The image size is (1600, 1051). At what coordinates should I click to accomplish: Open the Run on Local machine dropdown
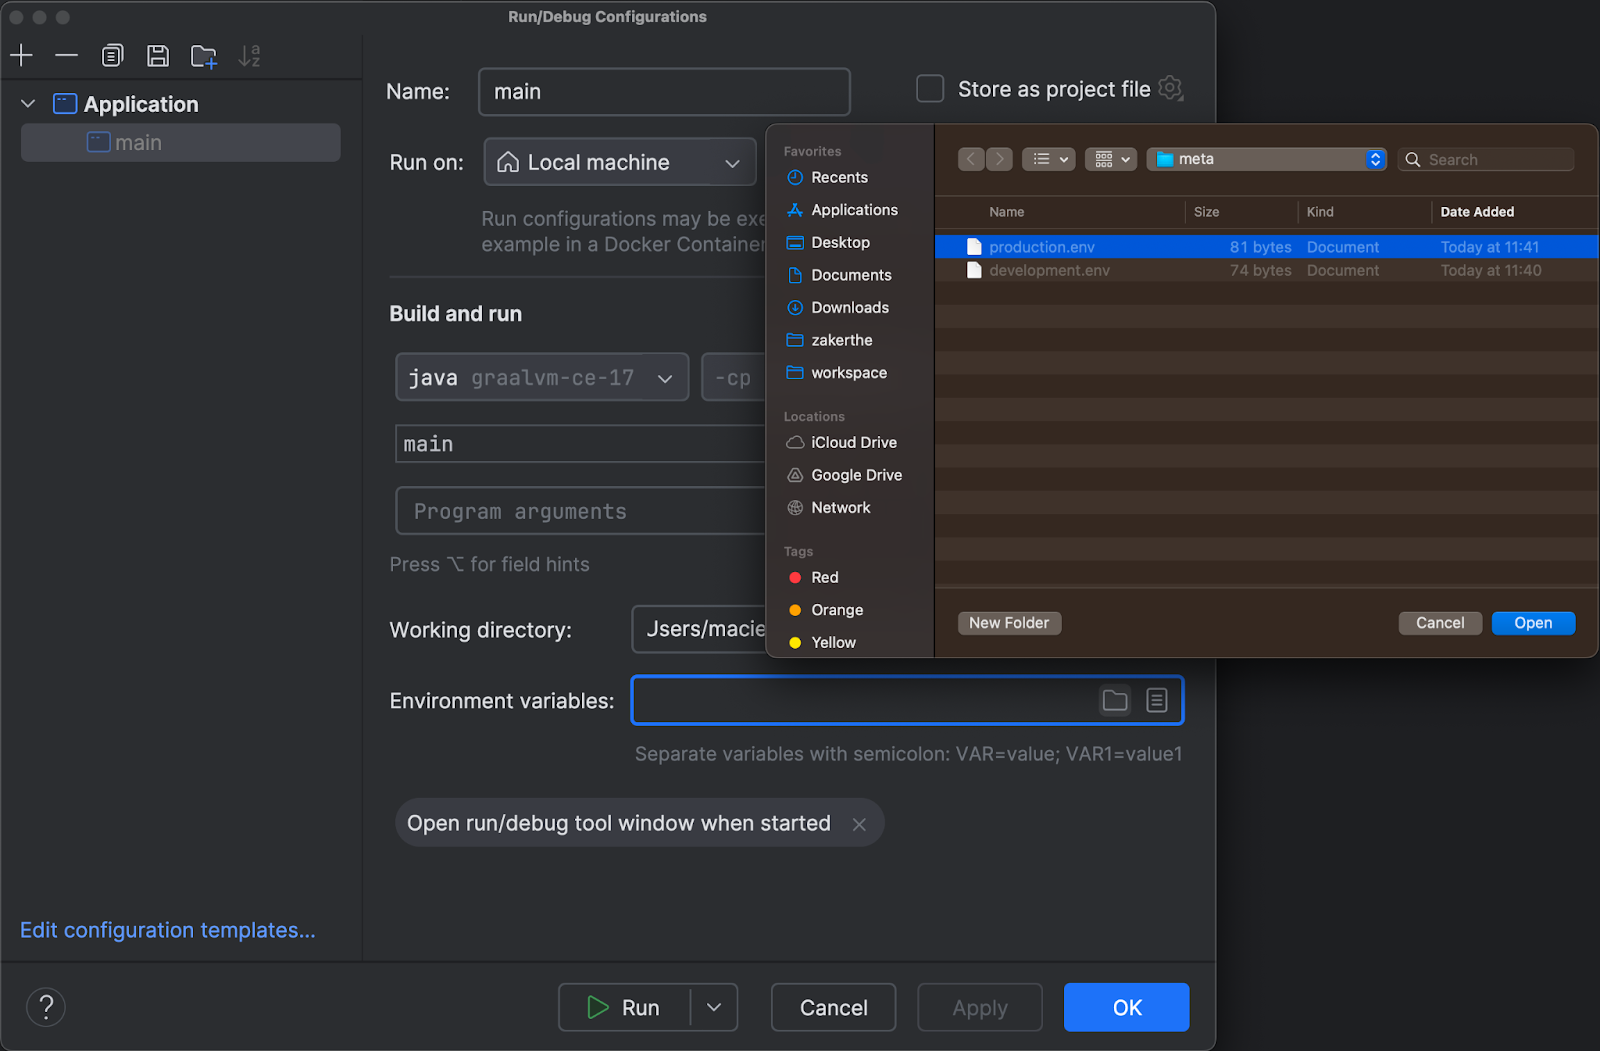(620, 162)
